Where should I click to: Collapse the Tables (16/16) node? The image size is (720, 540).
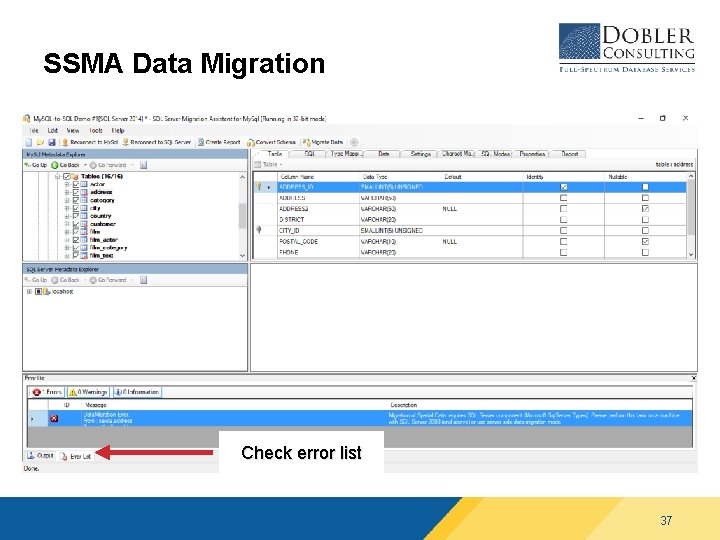click(58, 176)
